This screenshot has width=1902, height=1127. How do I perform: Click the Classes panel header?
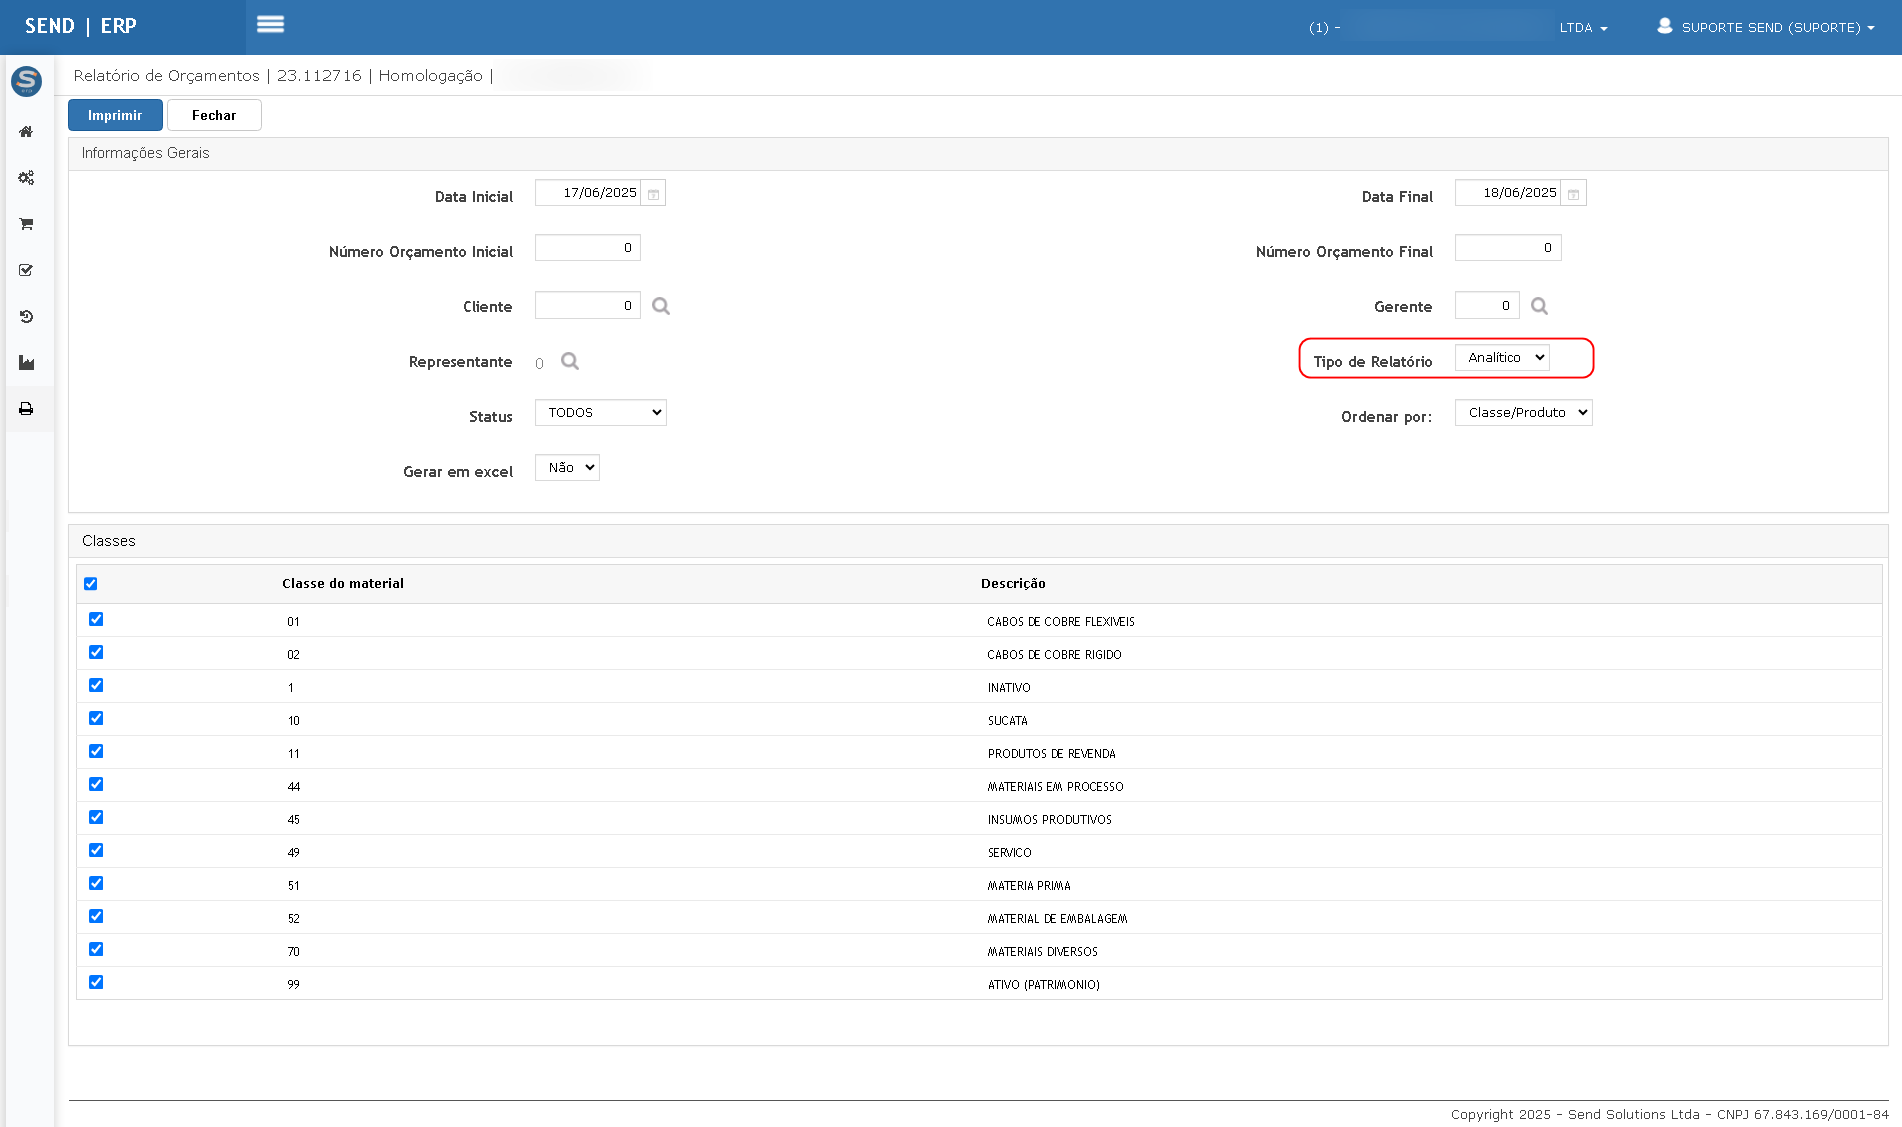click(x=978, y=541)
